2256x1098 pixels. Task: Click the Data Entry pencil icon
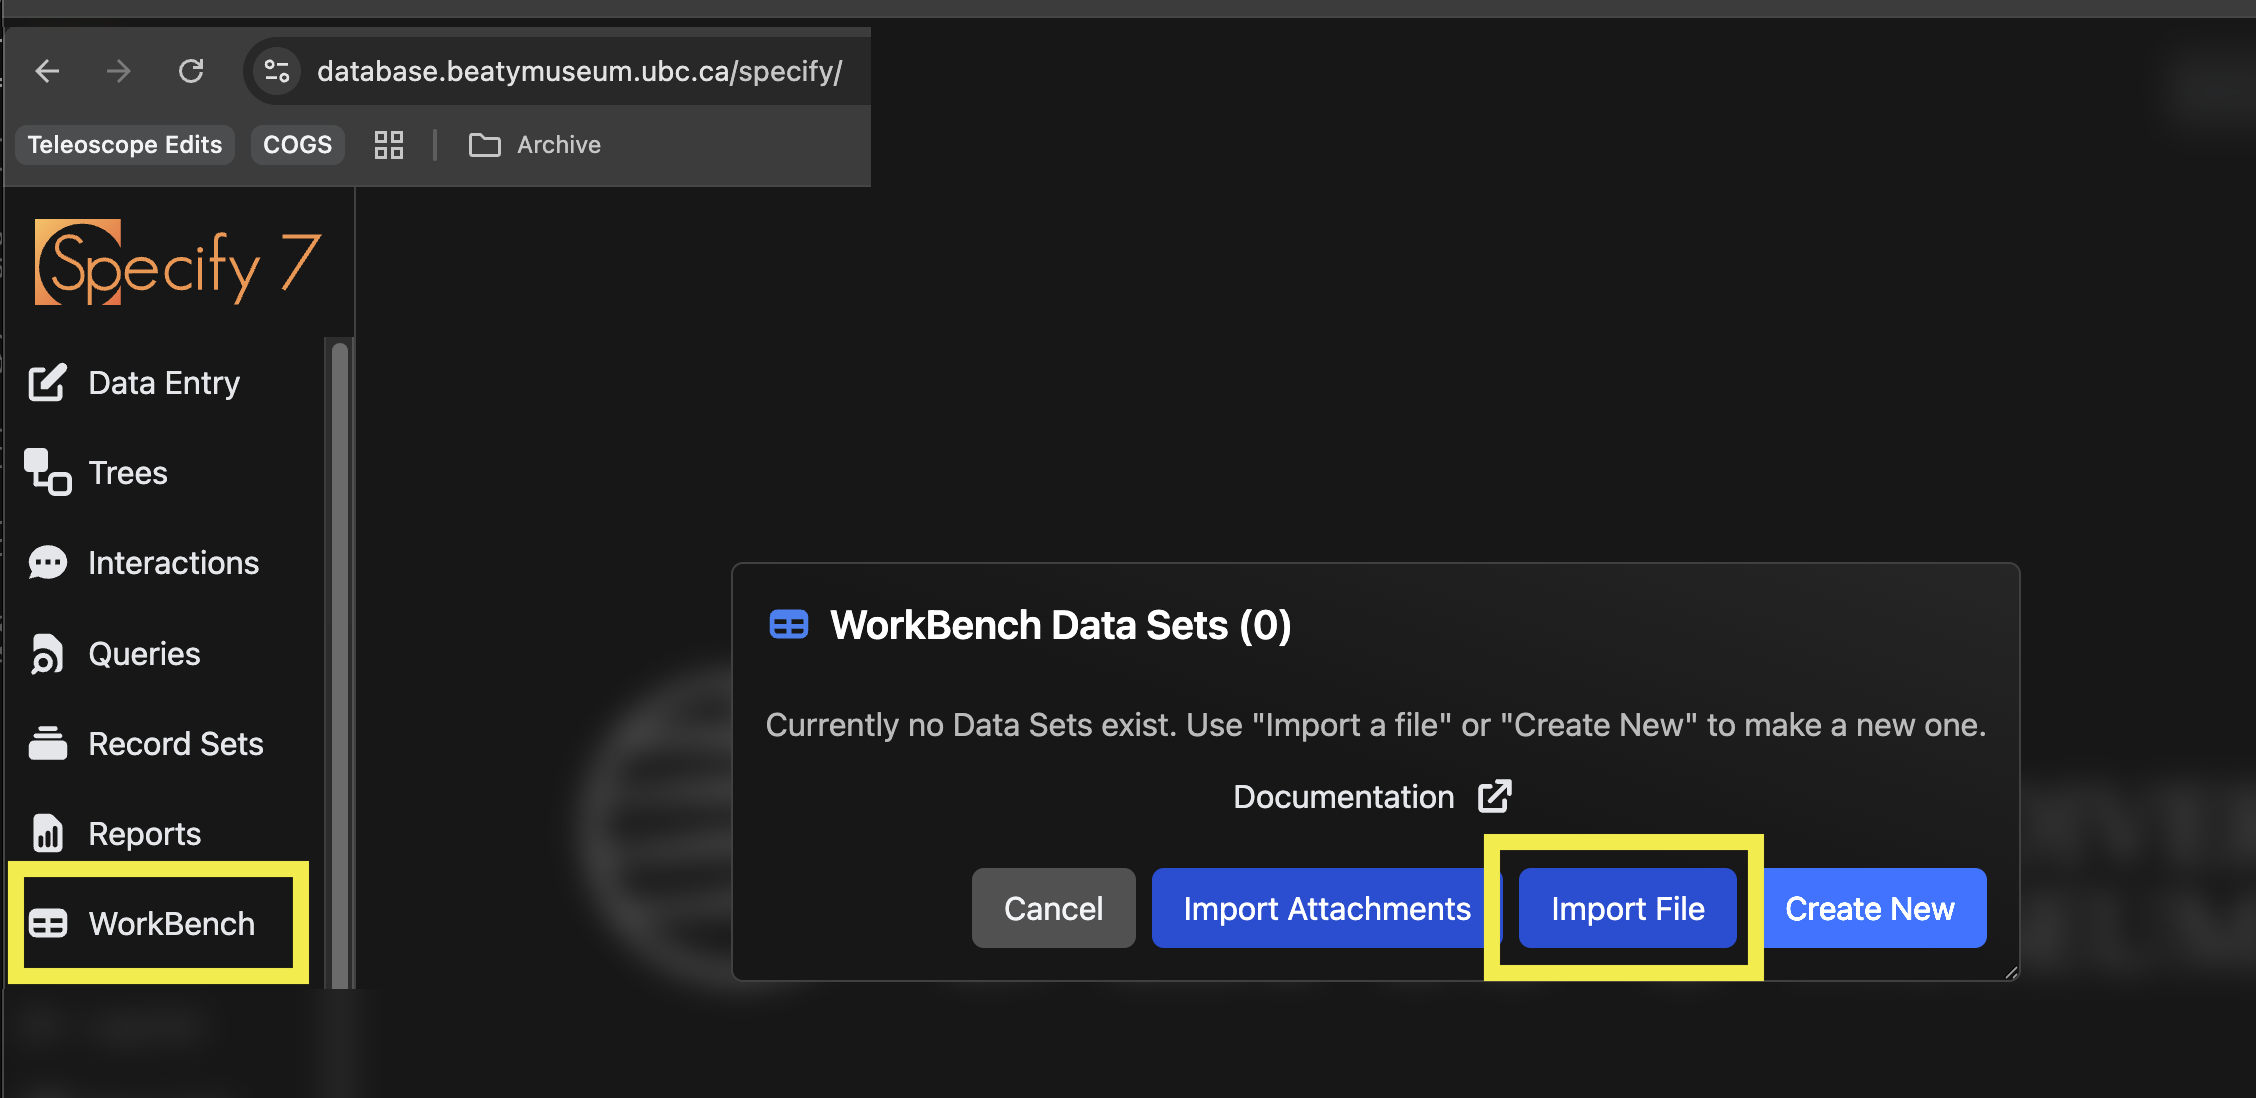click(47, 383)
